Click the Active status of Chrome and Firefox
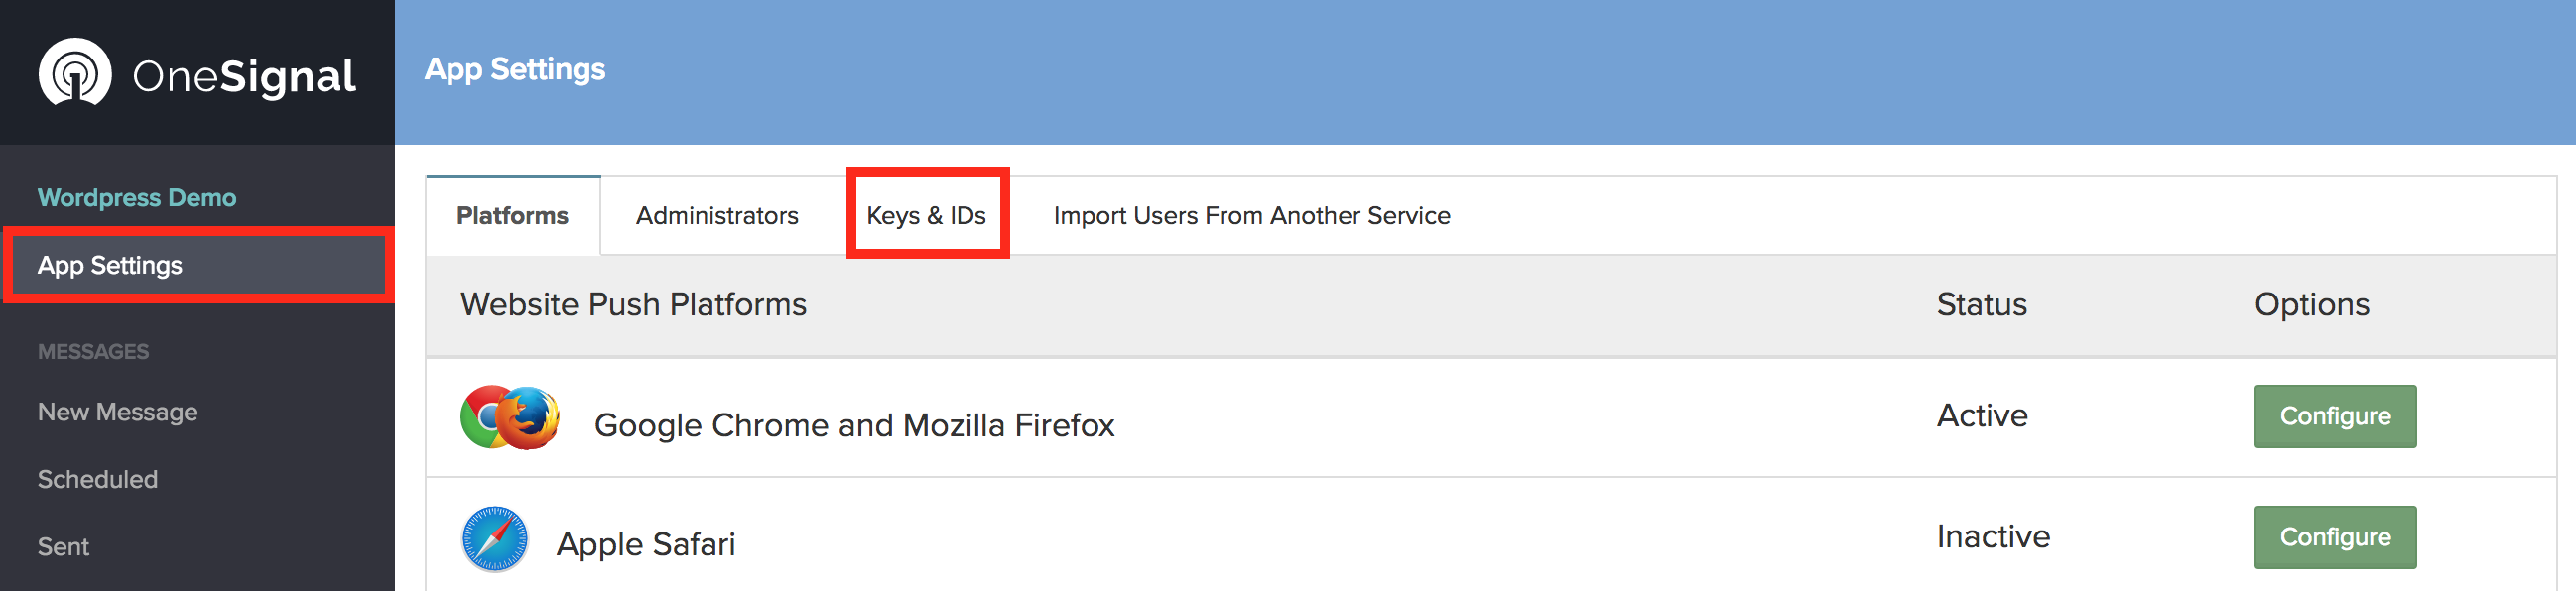 1981,415
